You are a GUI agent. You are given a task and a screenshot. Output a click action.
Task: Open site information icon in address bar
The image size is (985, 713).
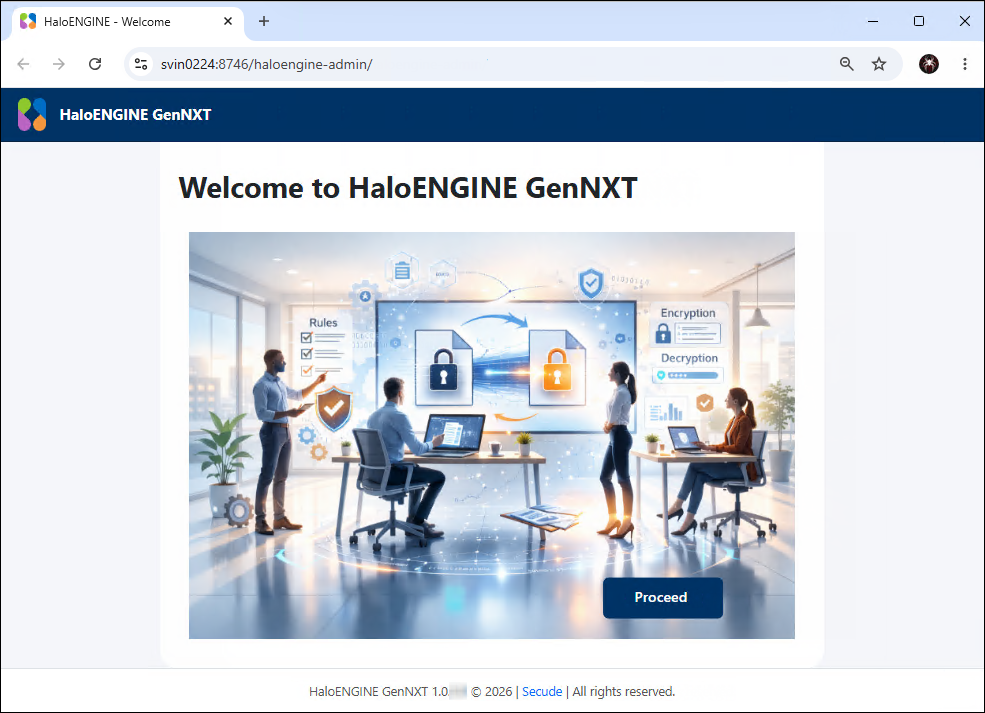tap(141, 64)
